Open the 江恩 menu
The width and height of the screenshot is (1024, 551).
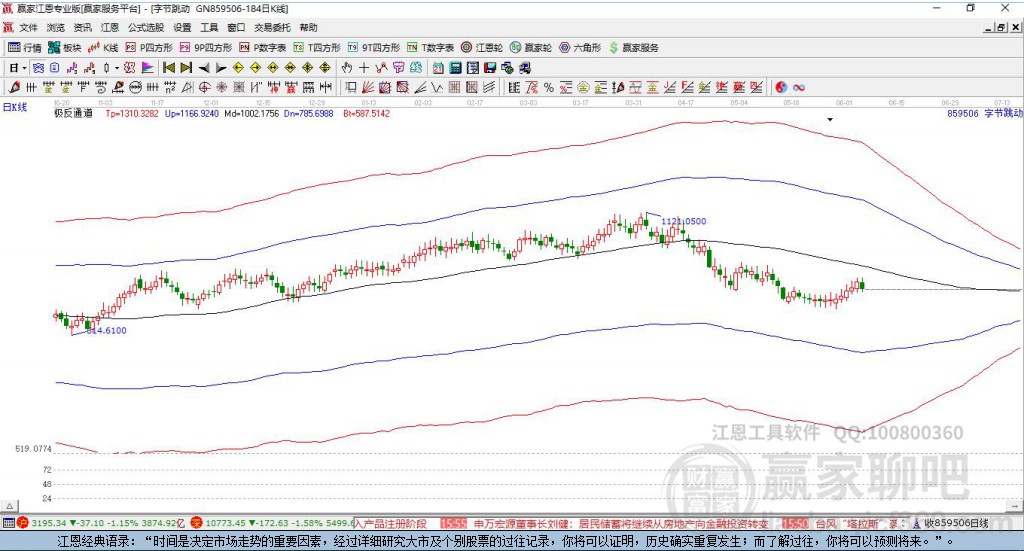[110, 27]
